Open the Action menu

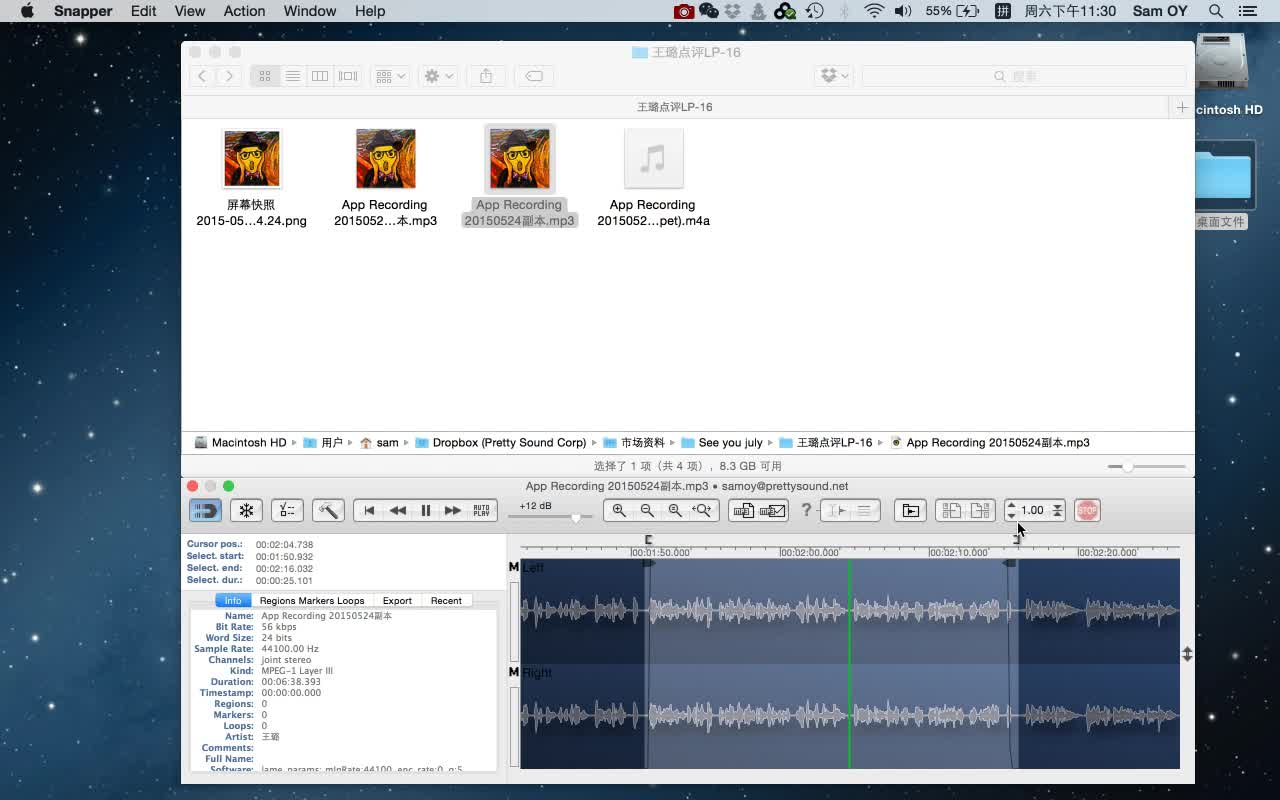point(244,11)
